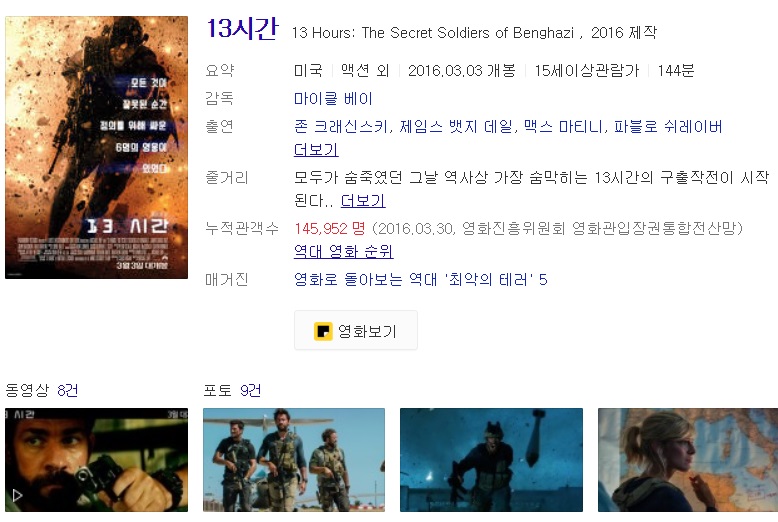
Task: Open photo of blonde woman by map
Action: pos(688,459)
